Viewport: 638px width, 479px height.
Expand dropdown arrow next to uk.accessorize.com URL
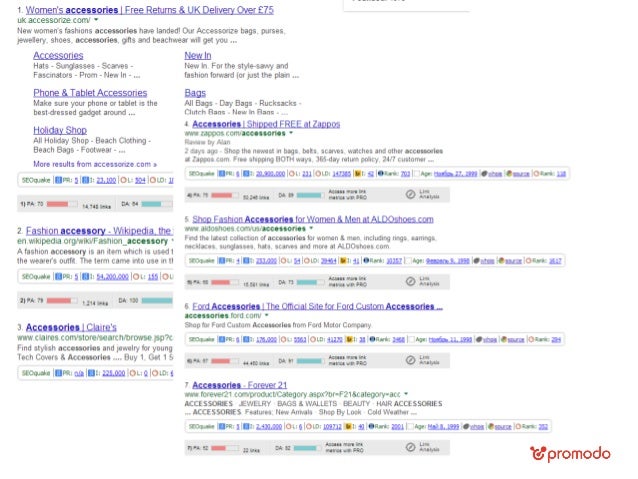click(x=96, y=20)
